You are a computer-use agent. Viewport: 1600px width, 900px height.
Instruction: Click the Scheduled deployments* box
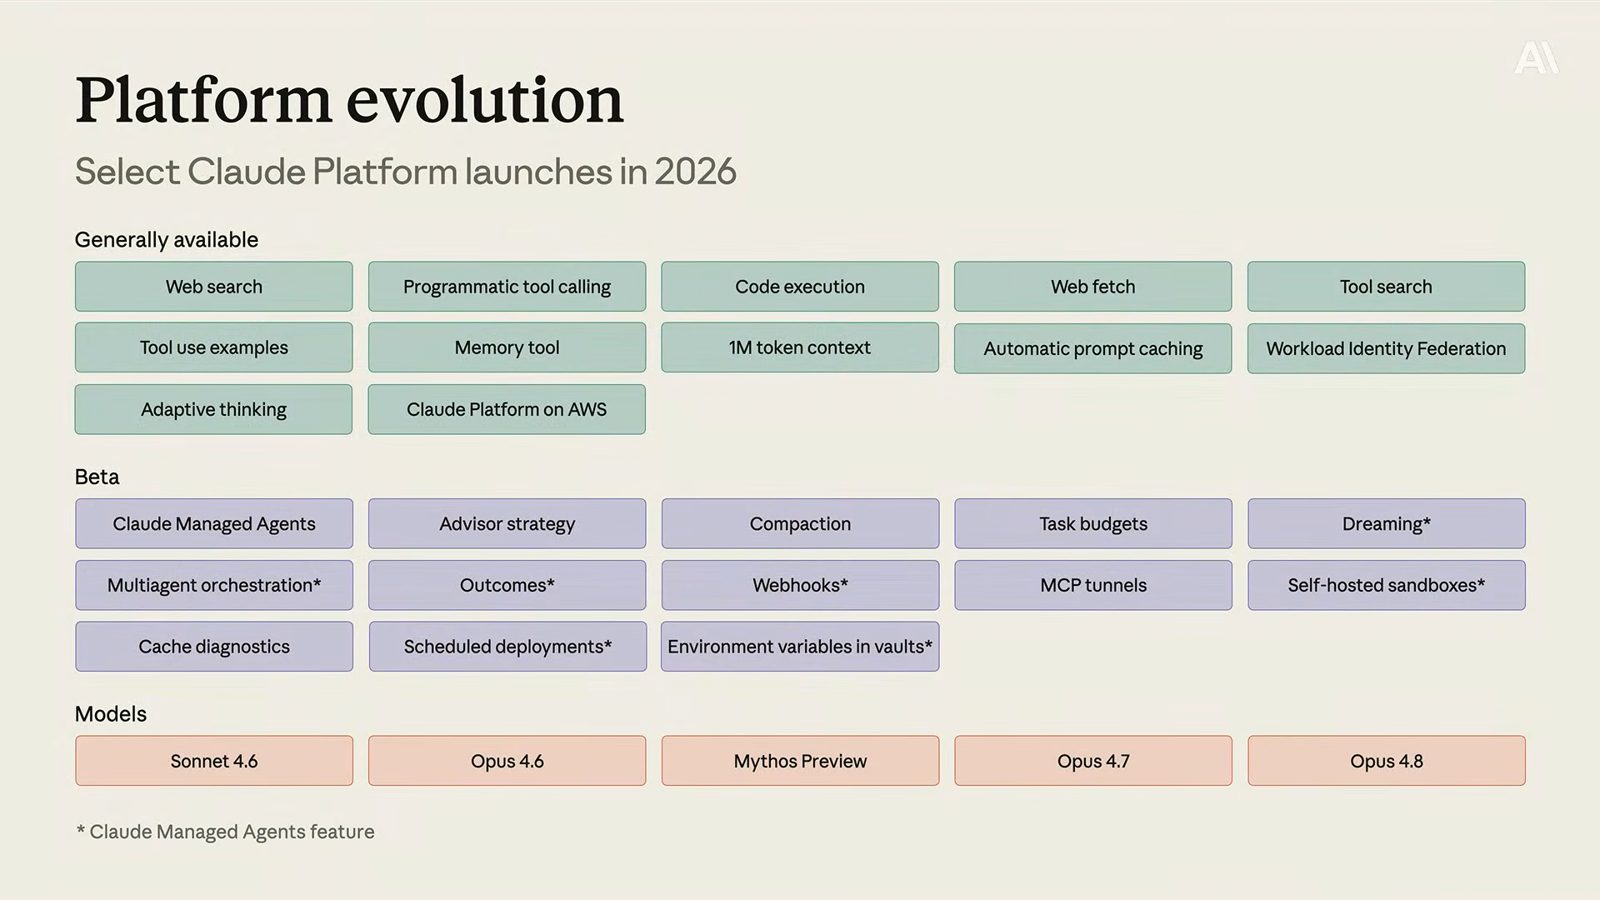(x=507, y=647)
